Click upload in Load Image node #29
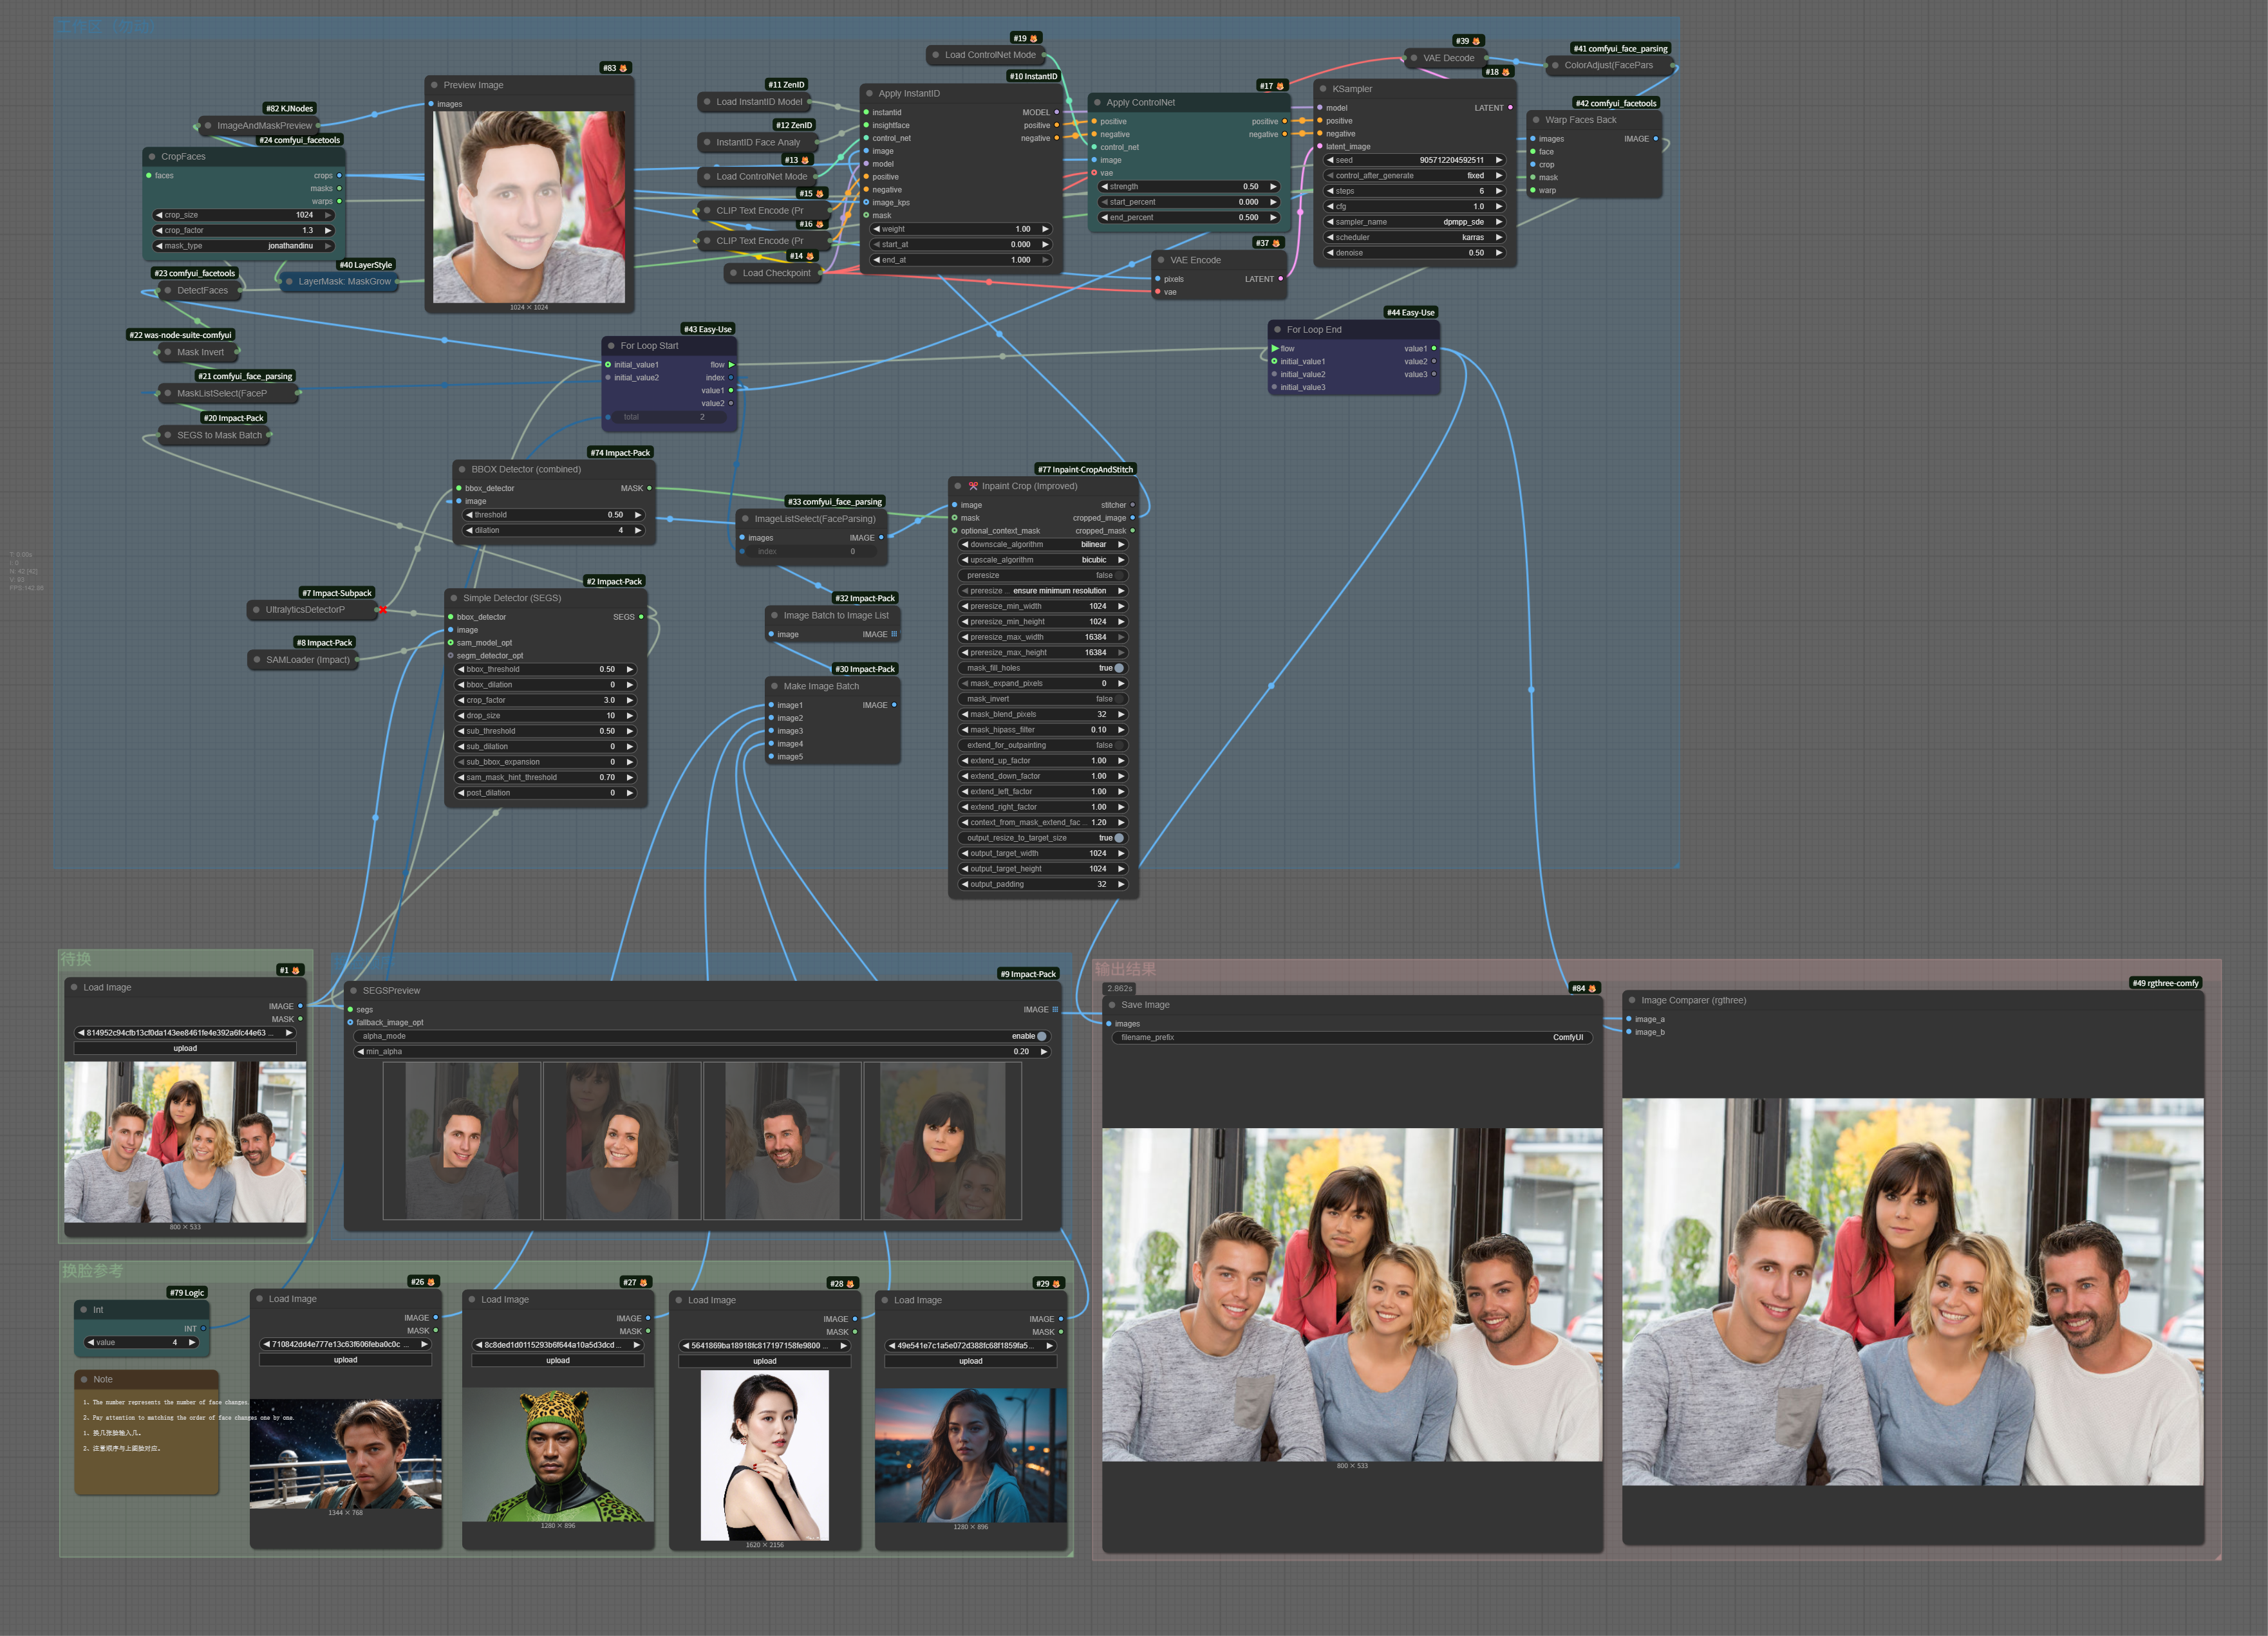2268x1636 pixels. (x=971, y=1361)
